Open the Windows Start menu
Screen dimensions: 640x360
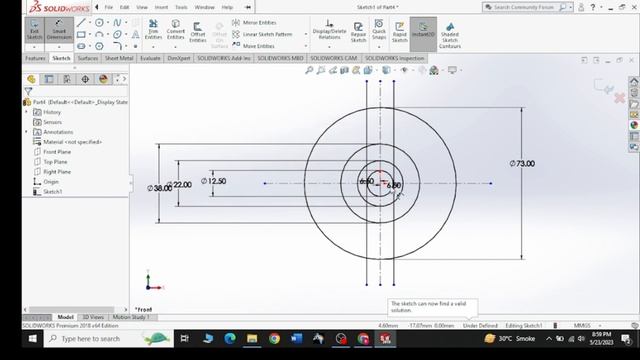click(33, 339)
